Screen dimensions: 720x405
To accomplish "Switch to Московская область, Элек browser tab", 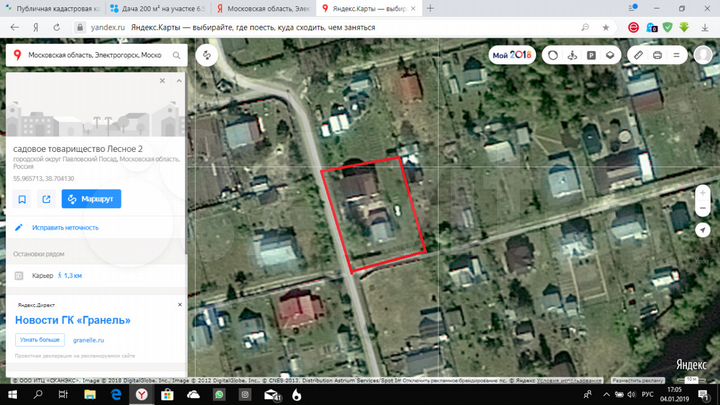I will [263, 8].
